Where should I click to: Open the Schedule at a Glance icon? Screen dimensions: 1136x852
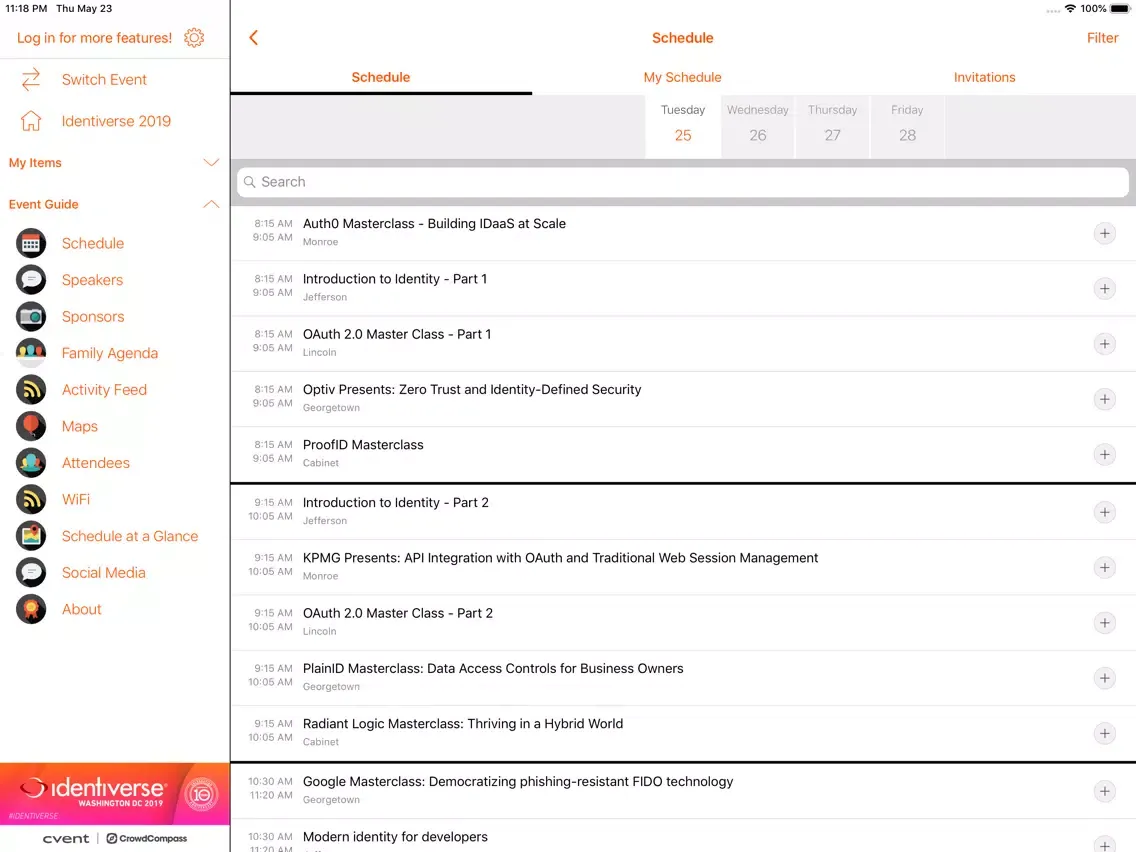coord(31,536)
